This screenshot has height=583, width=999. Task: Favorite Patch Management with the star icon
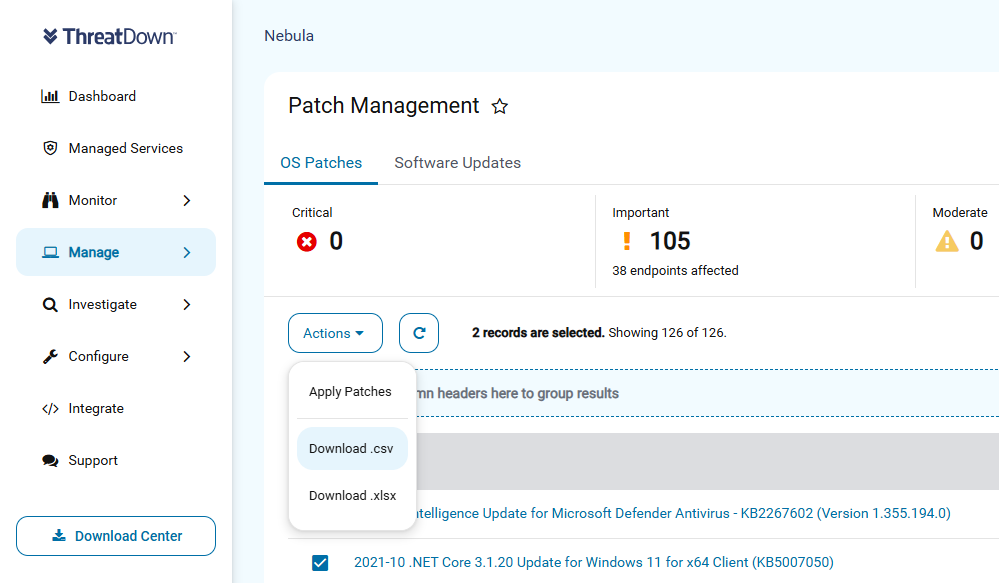tap(500, 106)
